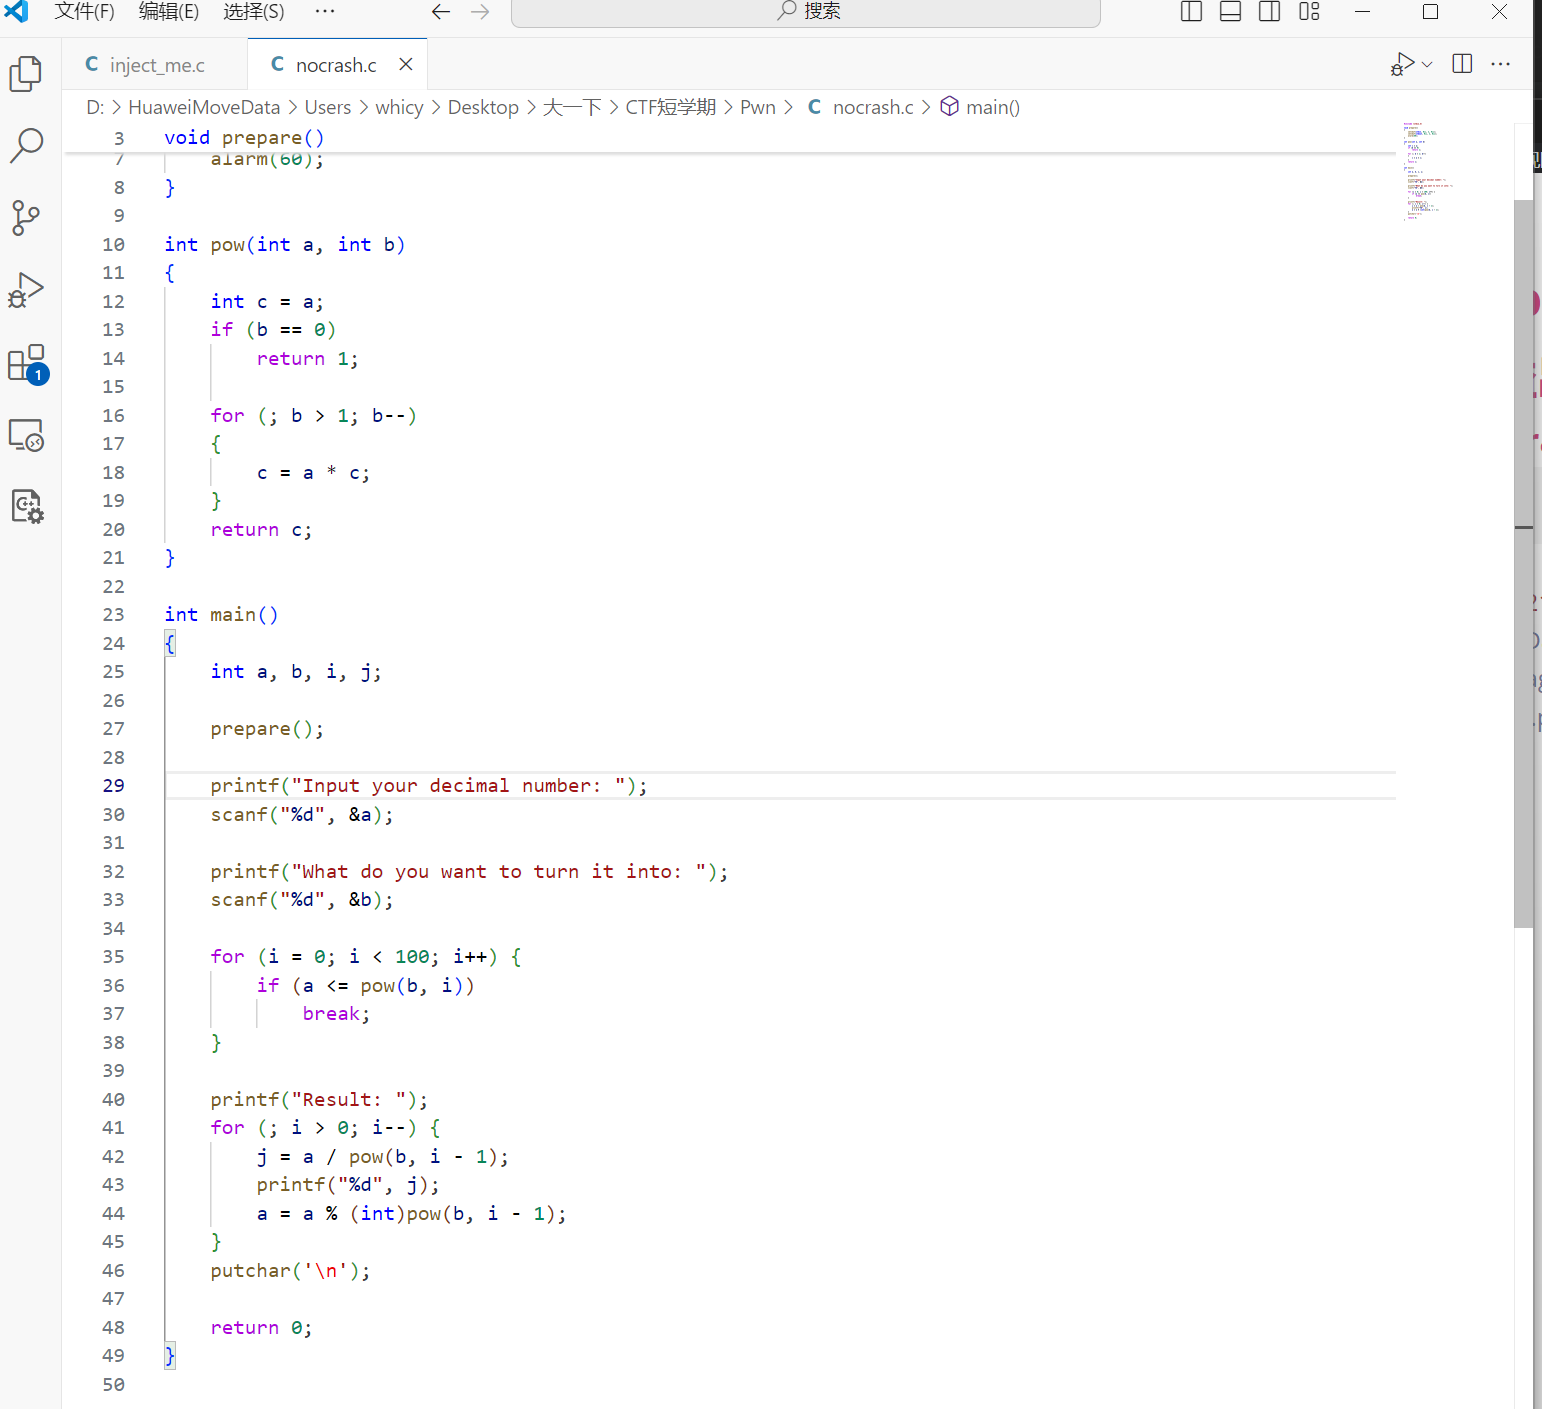Open the 编辑(E) menu
Screen dimensions: 1542x1409
tap(169, 12)
